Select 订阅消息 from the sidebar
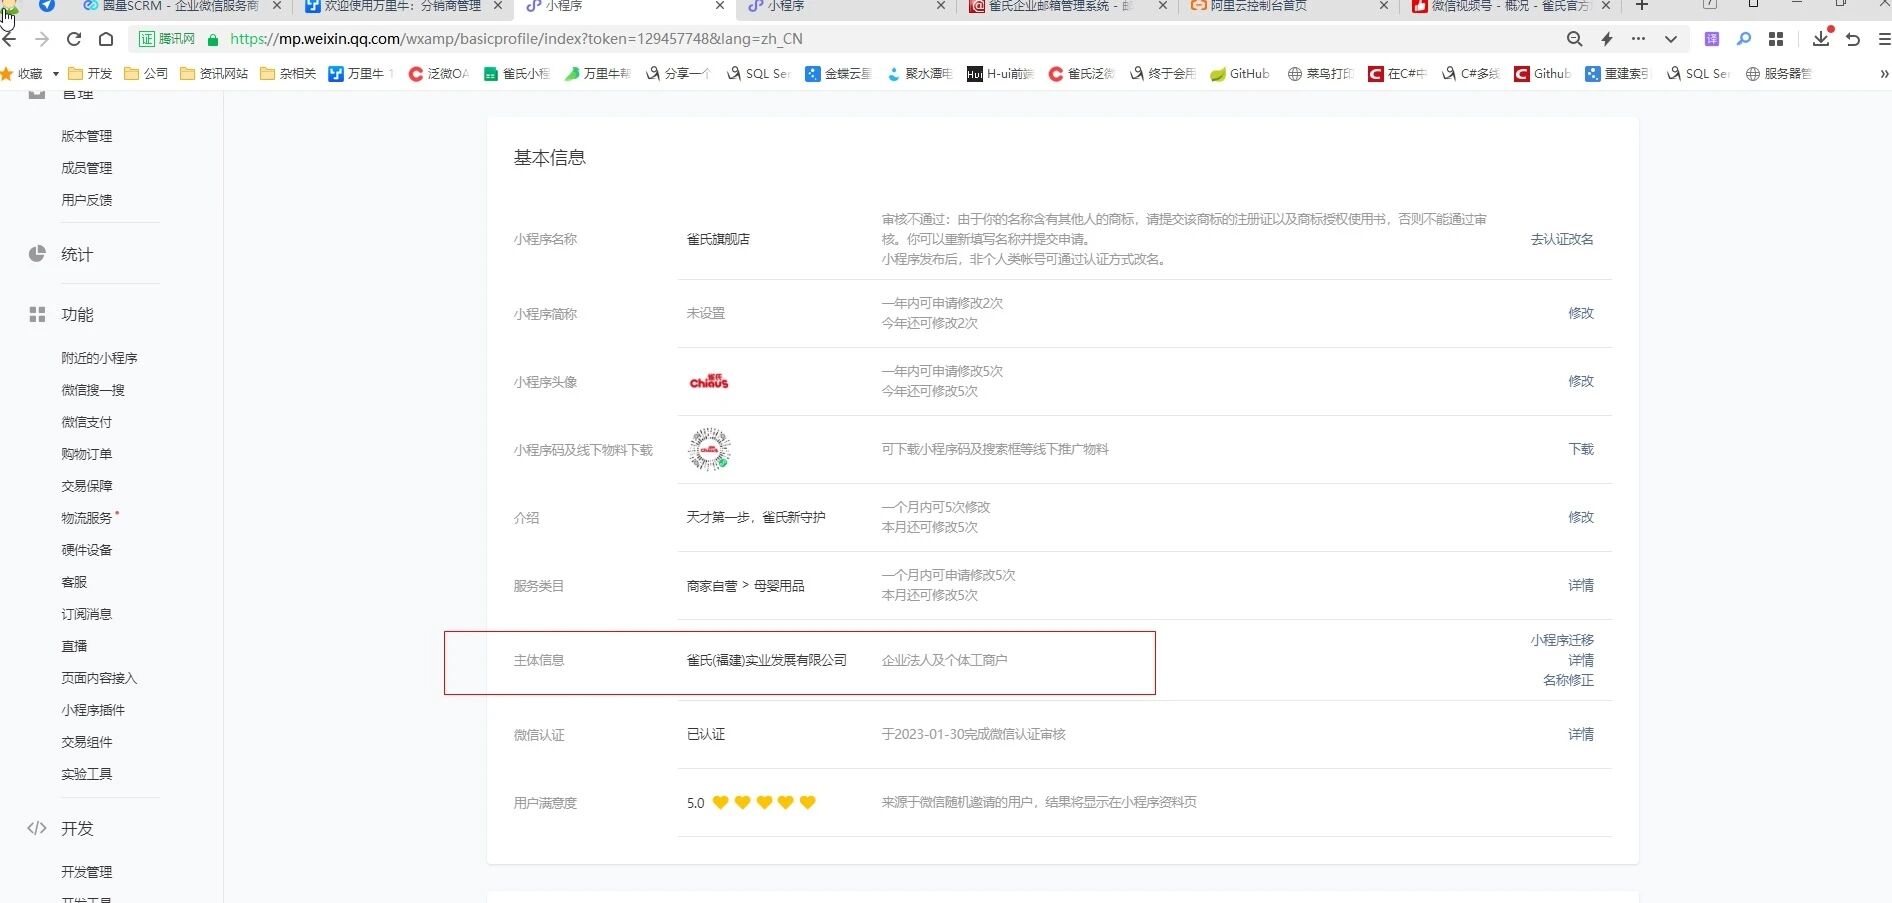The width and height of the screenshot is (1892, 903). coord(87,614)
